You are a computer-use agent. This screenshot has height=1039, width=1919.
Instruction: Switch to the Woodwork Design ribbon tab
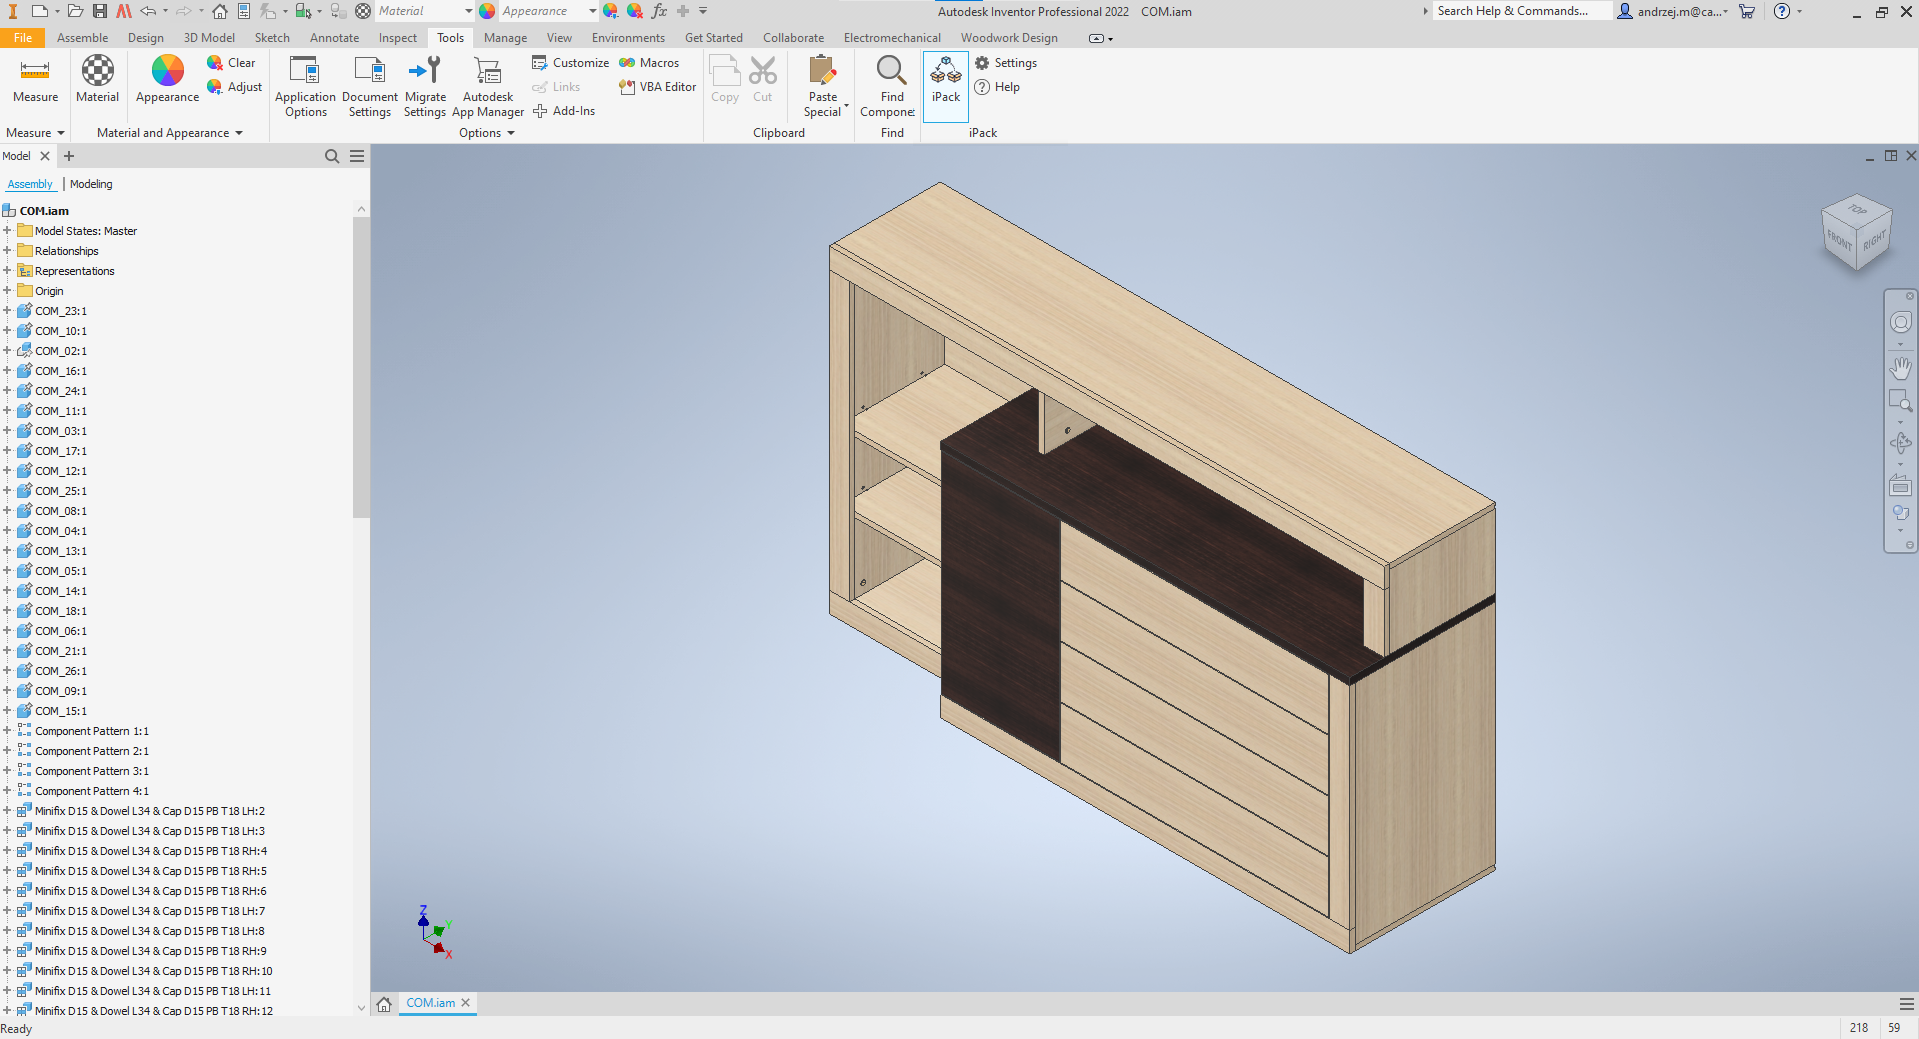[x=1008, y=38]
